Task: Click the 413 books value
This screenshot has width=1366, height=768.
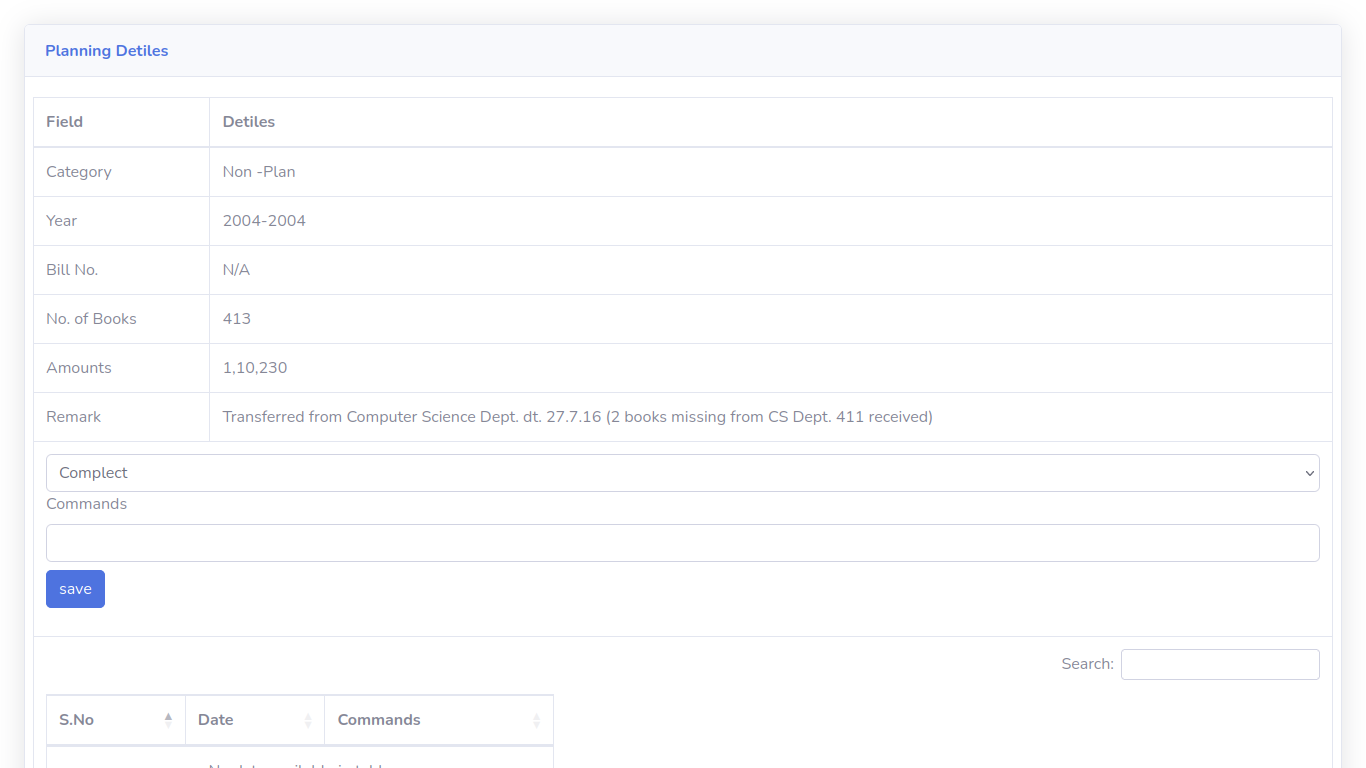Action: click(x=237, y=319)
